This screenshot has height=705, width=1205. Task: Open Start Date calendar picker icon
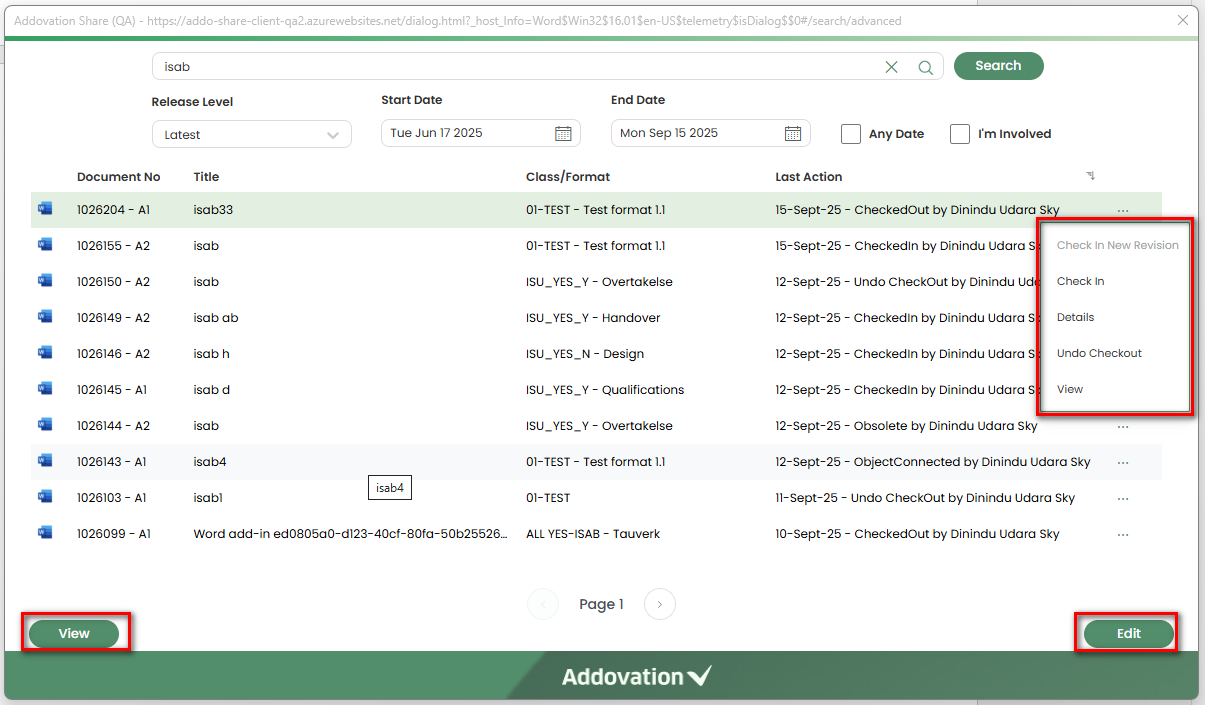tap(563, 133)
